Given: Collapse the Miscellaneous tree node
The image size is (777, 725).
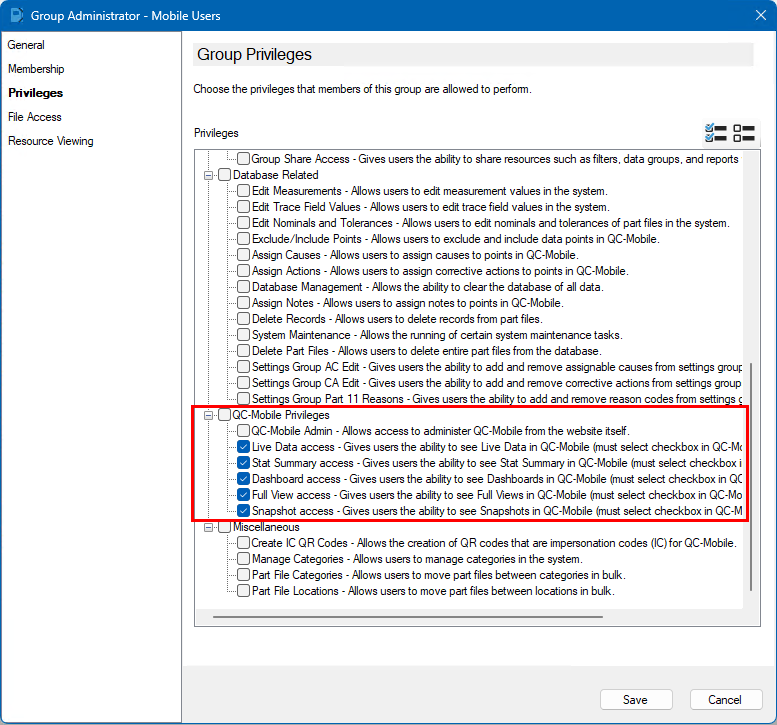Looking at the screenshot, I should 208,527.
